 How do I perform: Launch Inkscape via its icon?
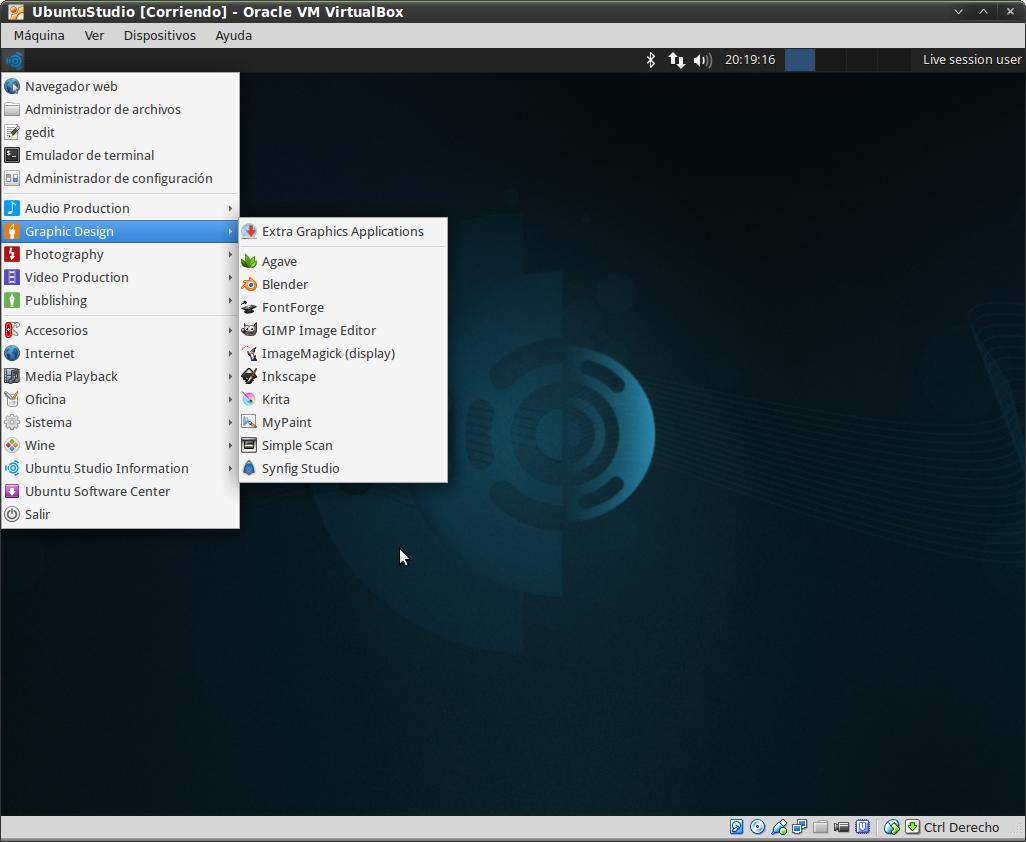tap(249, 376)
